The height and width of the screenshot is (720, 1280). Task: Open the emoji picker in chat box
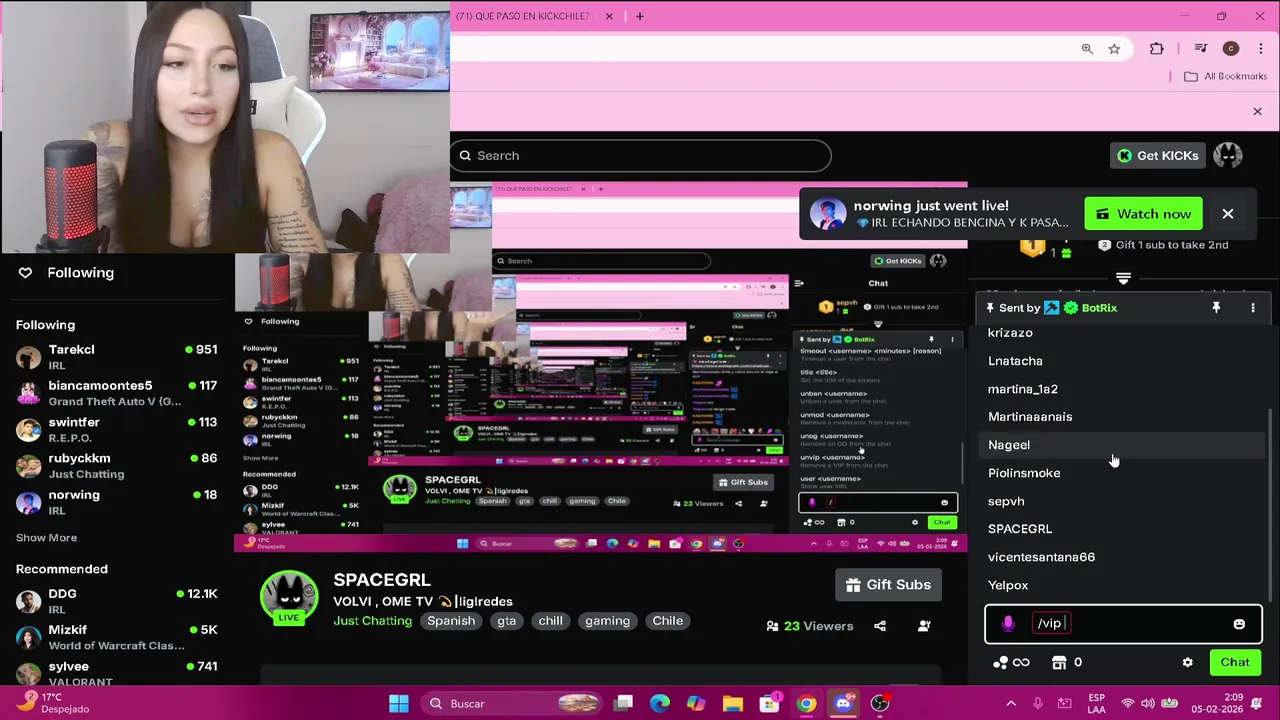[1239, 624]
